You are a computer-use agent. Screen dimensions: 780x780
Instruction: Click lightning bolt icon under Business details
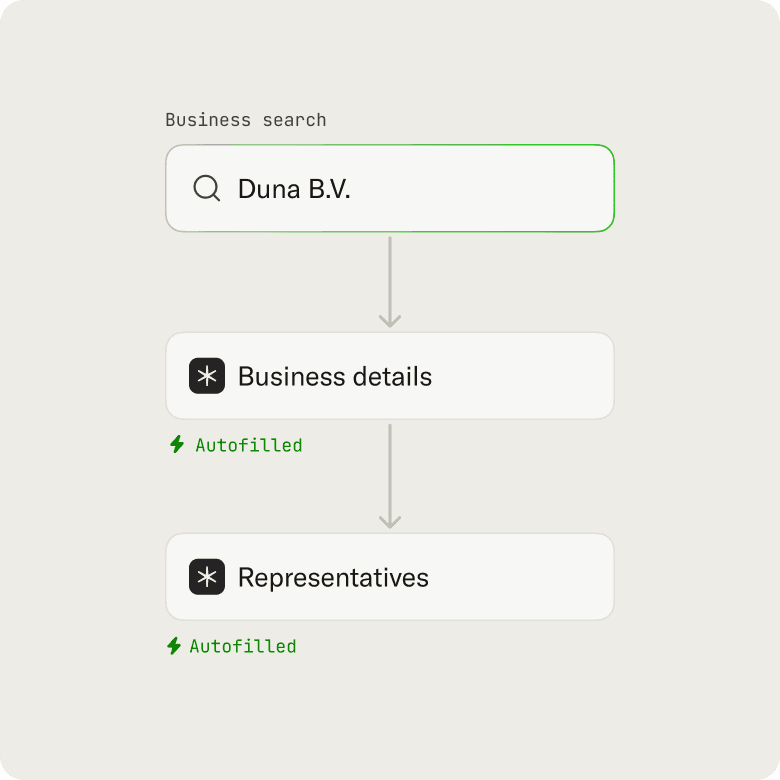[x=177, y=444]
